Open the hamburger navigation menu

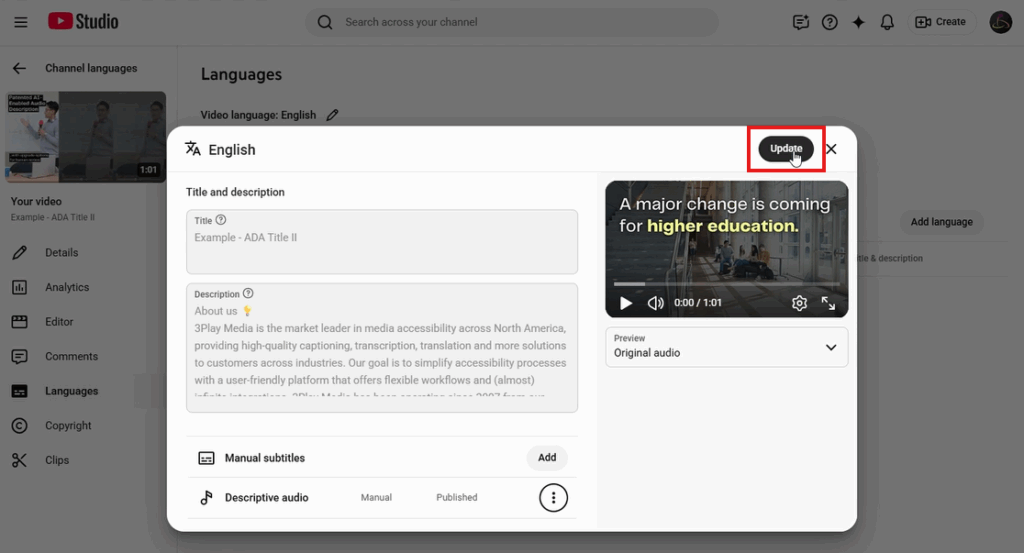coord(21,22)
